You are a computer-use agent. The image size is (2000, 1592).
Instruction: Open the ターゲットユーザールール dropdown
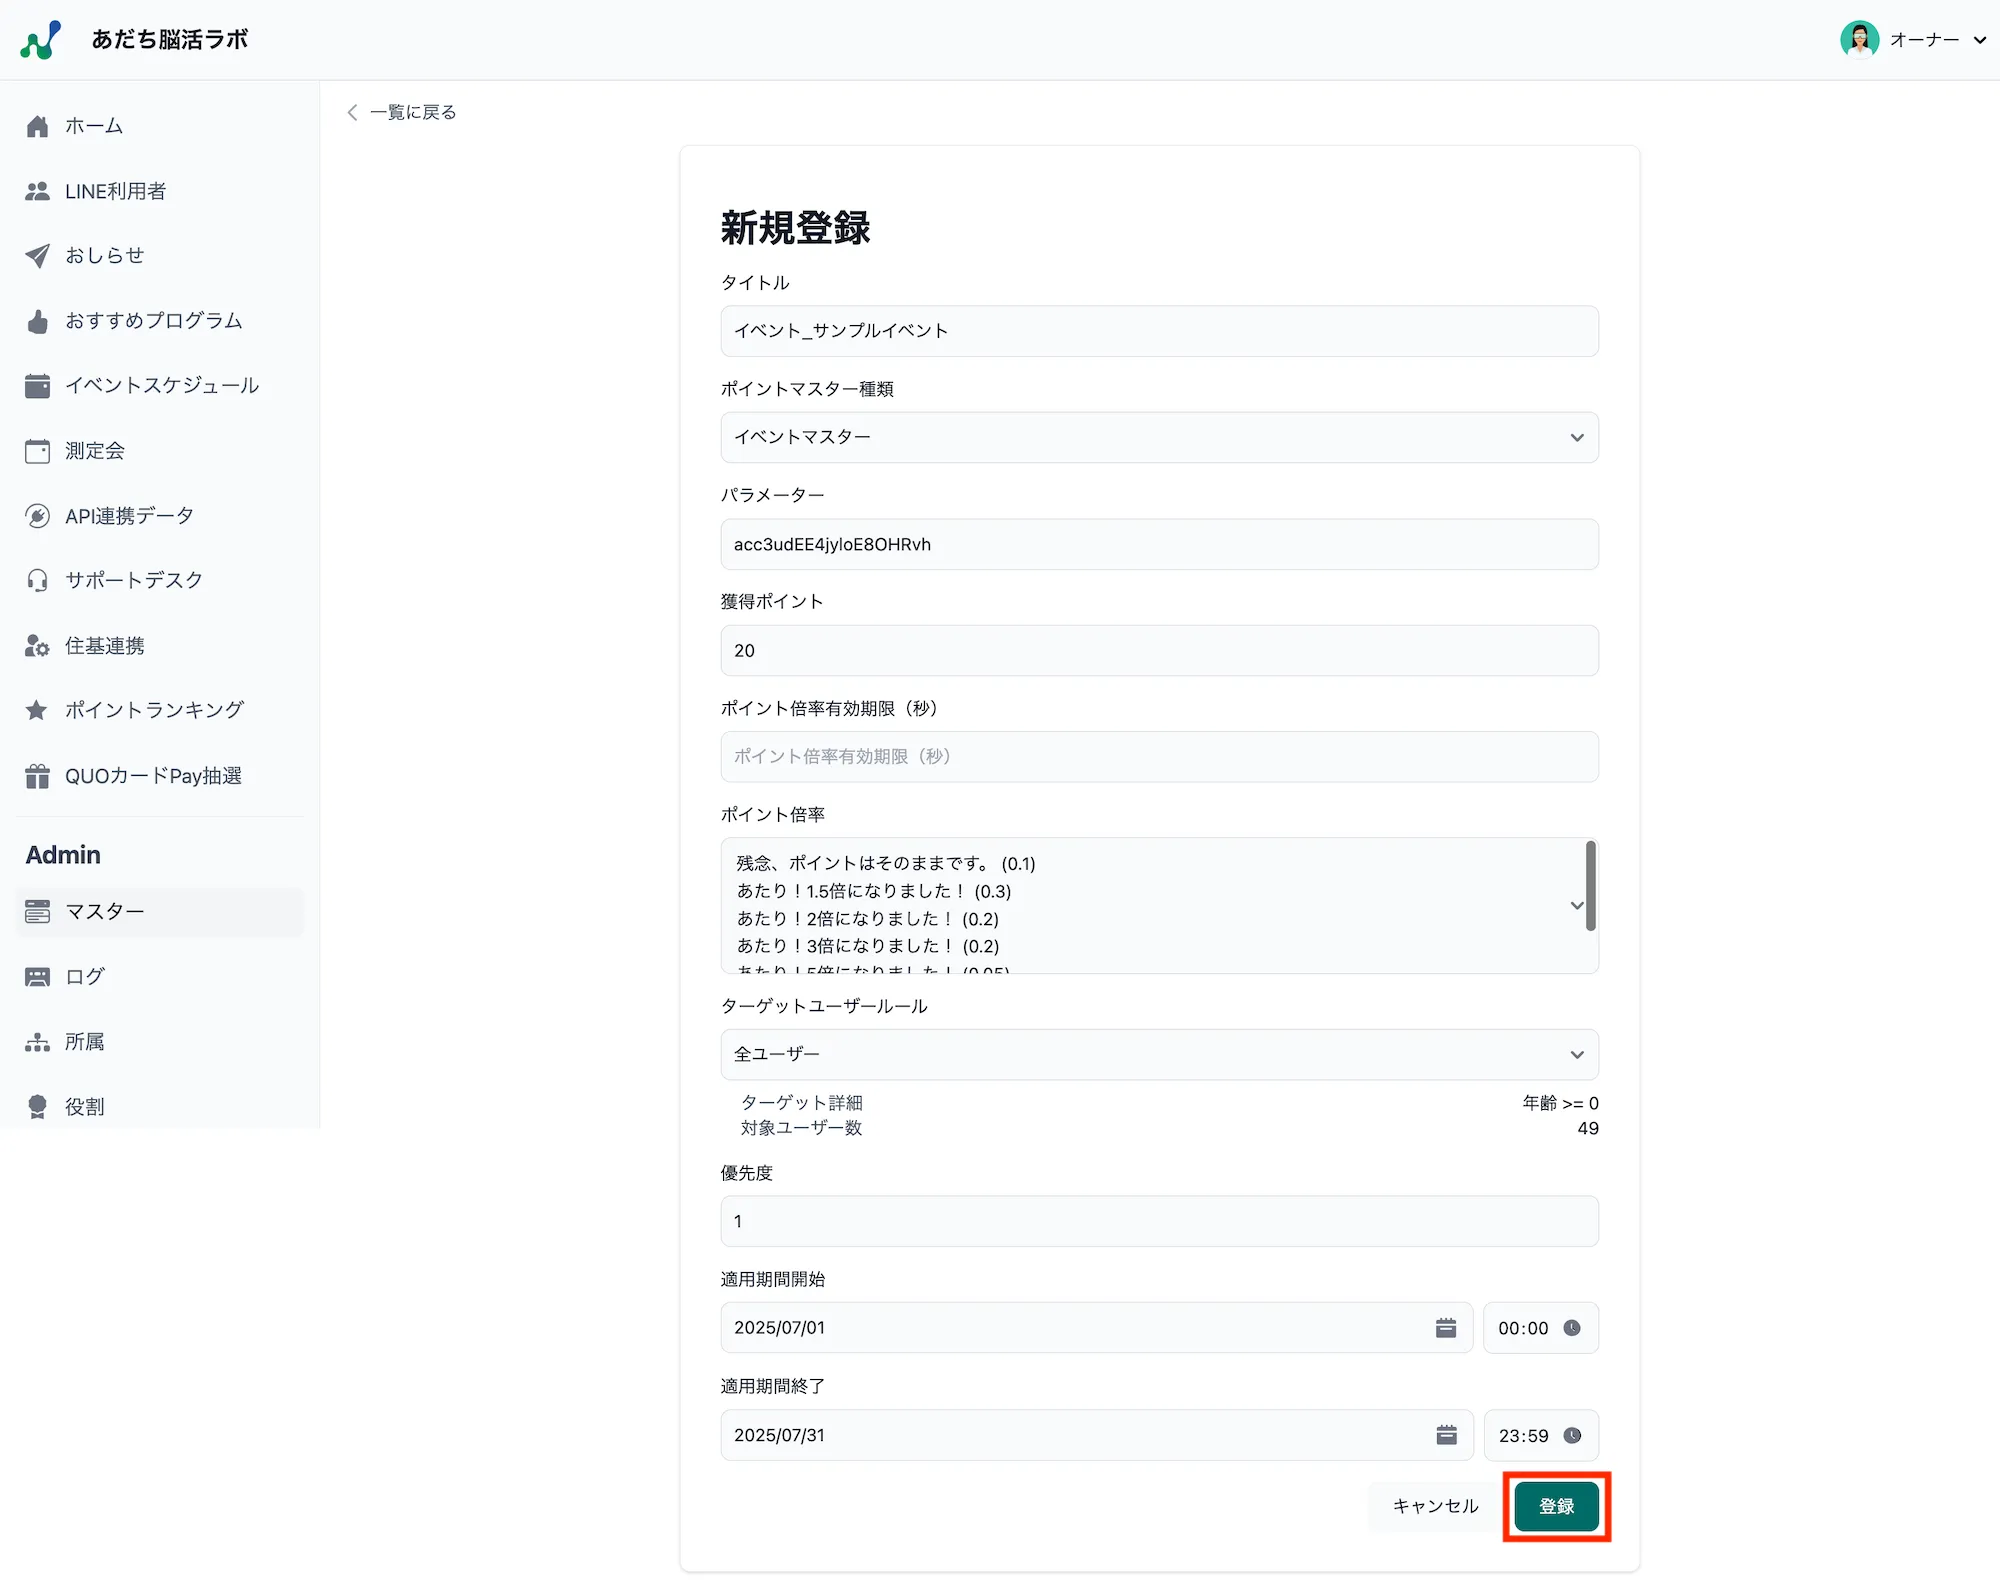[x=1159, y=1054]
